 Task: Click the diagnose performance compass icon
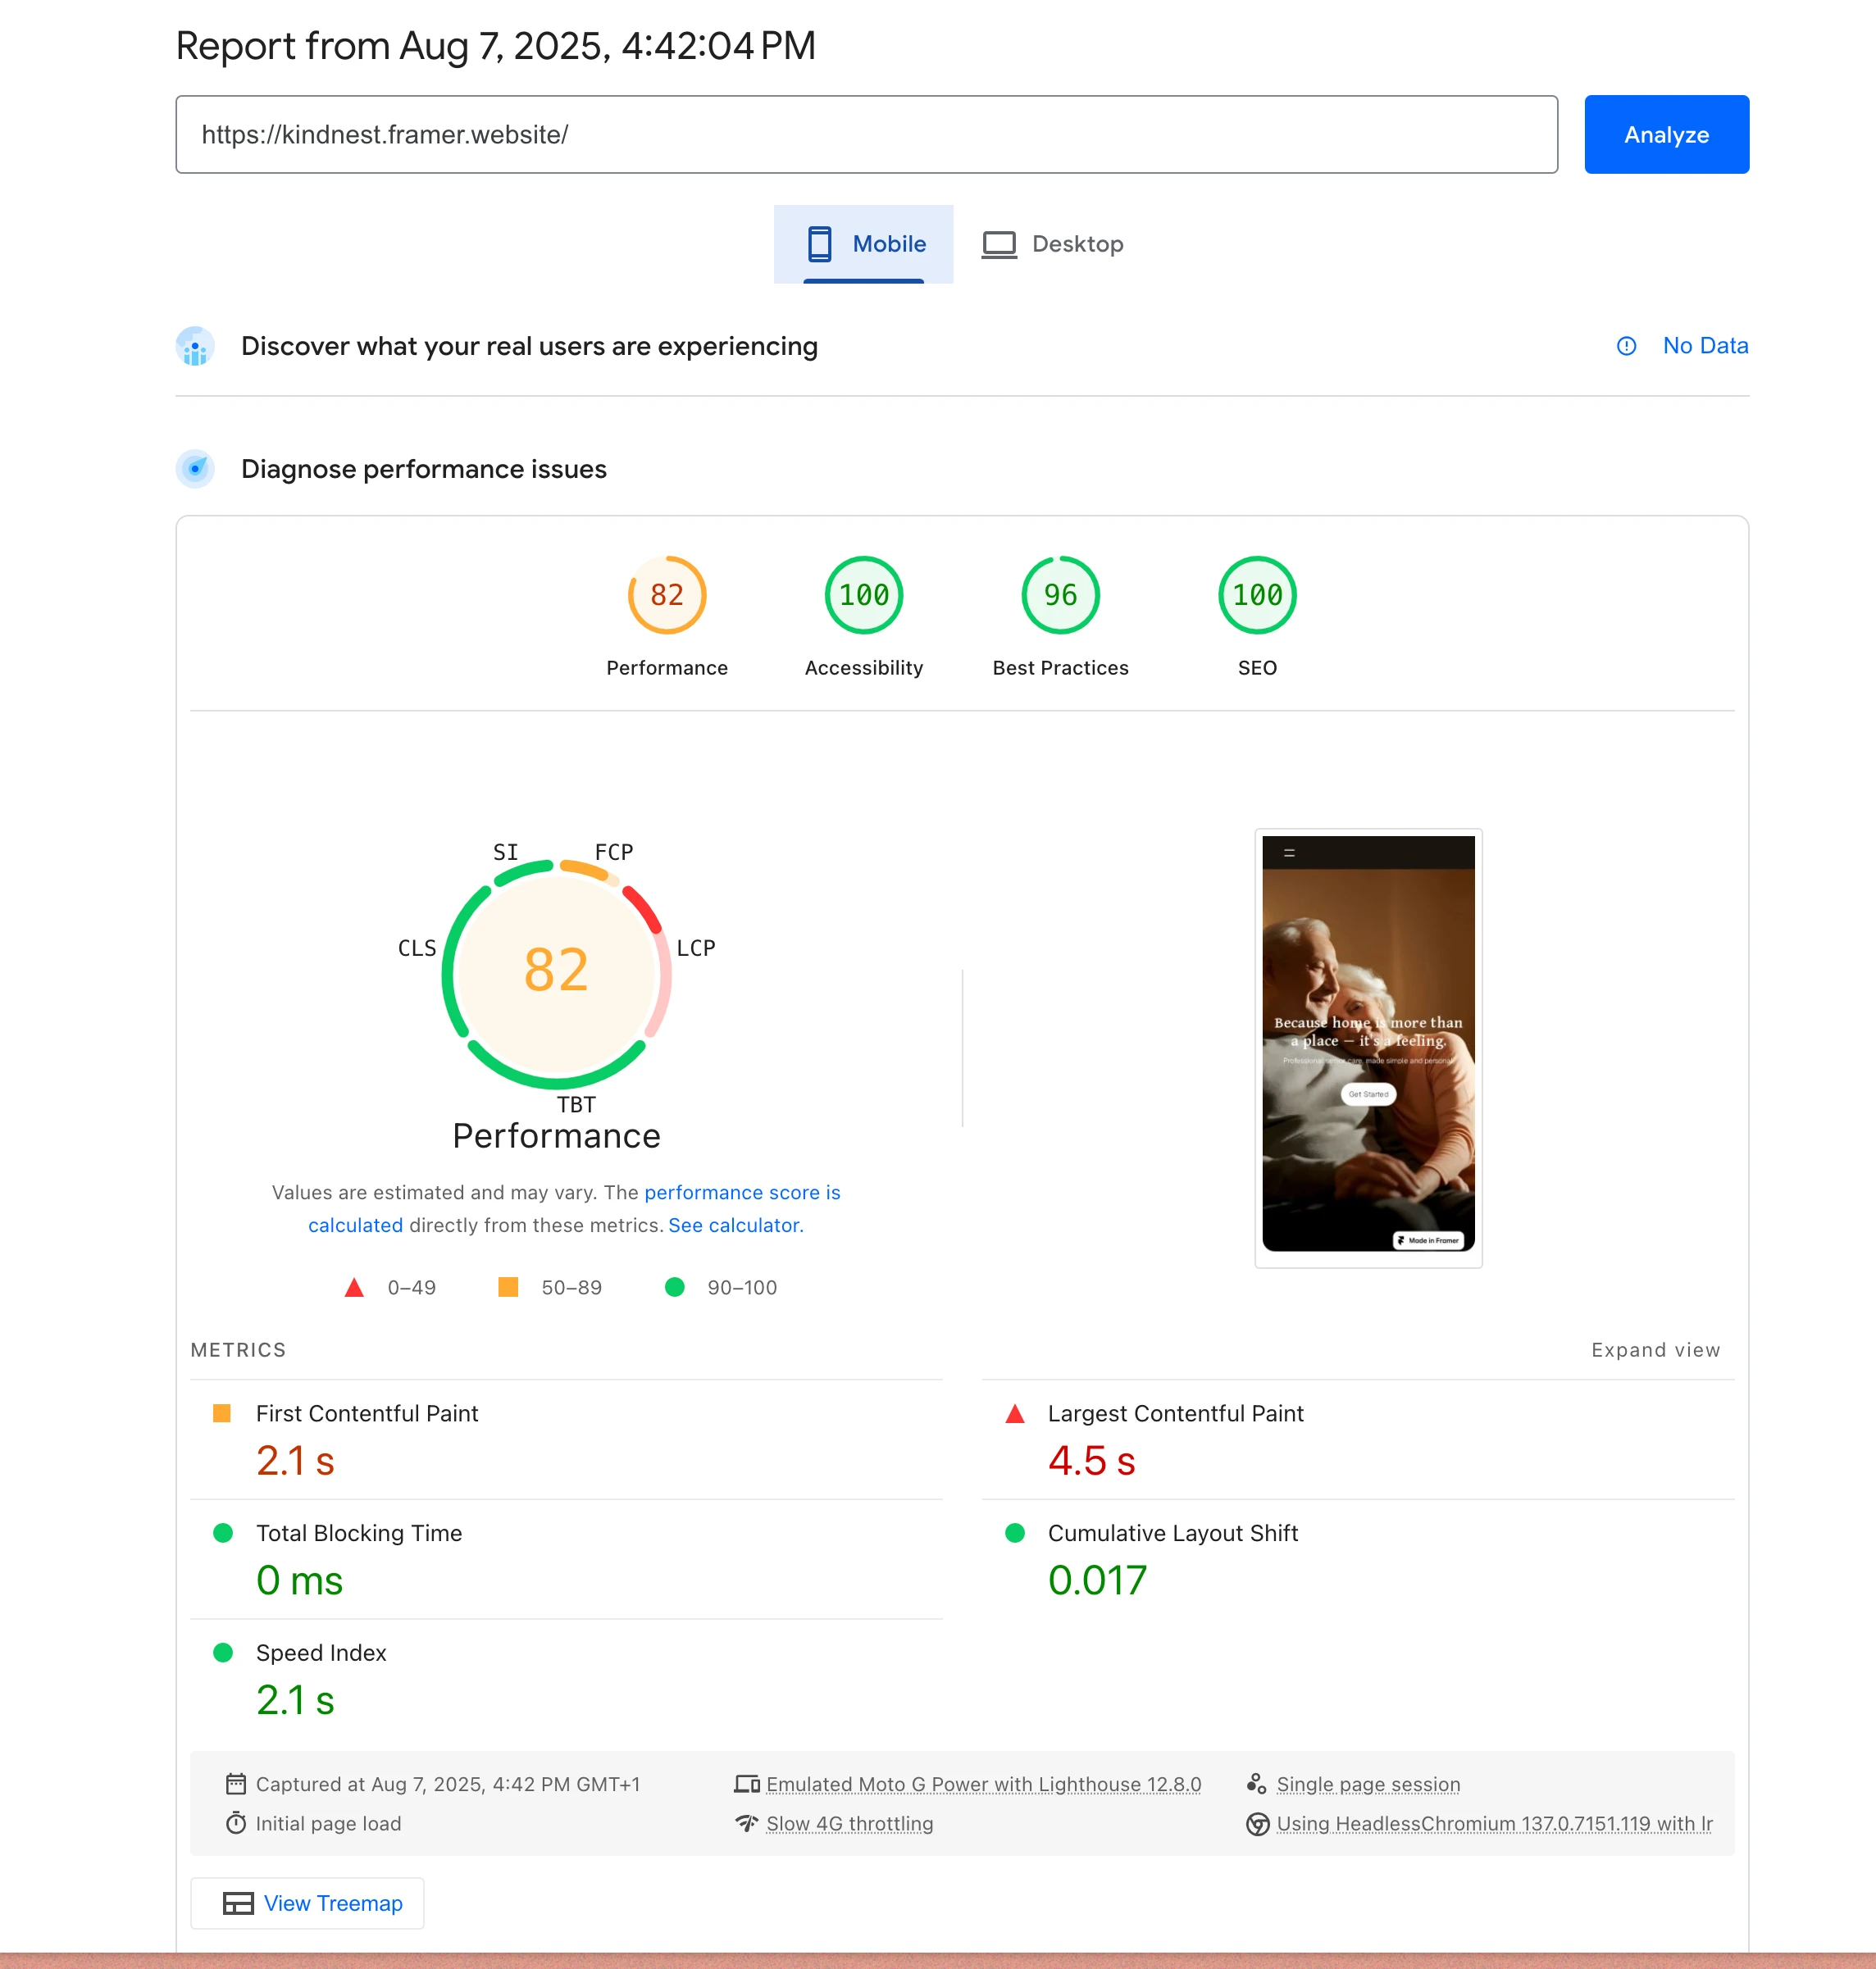click(x=195, y=468)
